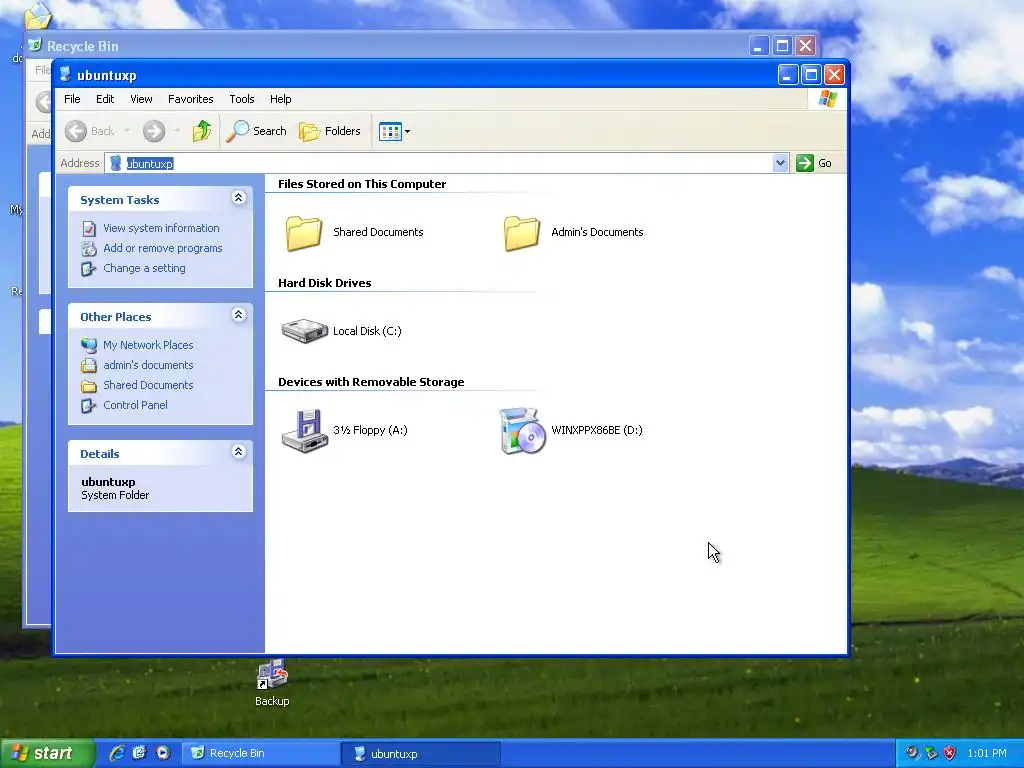The width and height of the screenshot is (1024, 768).
Task: Click the ubuntuxp taskbar button
Action: [x=421, y=753]
